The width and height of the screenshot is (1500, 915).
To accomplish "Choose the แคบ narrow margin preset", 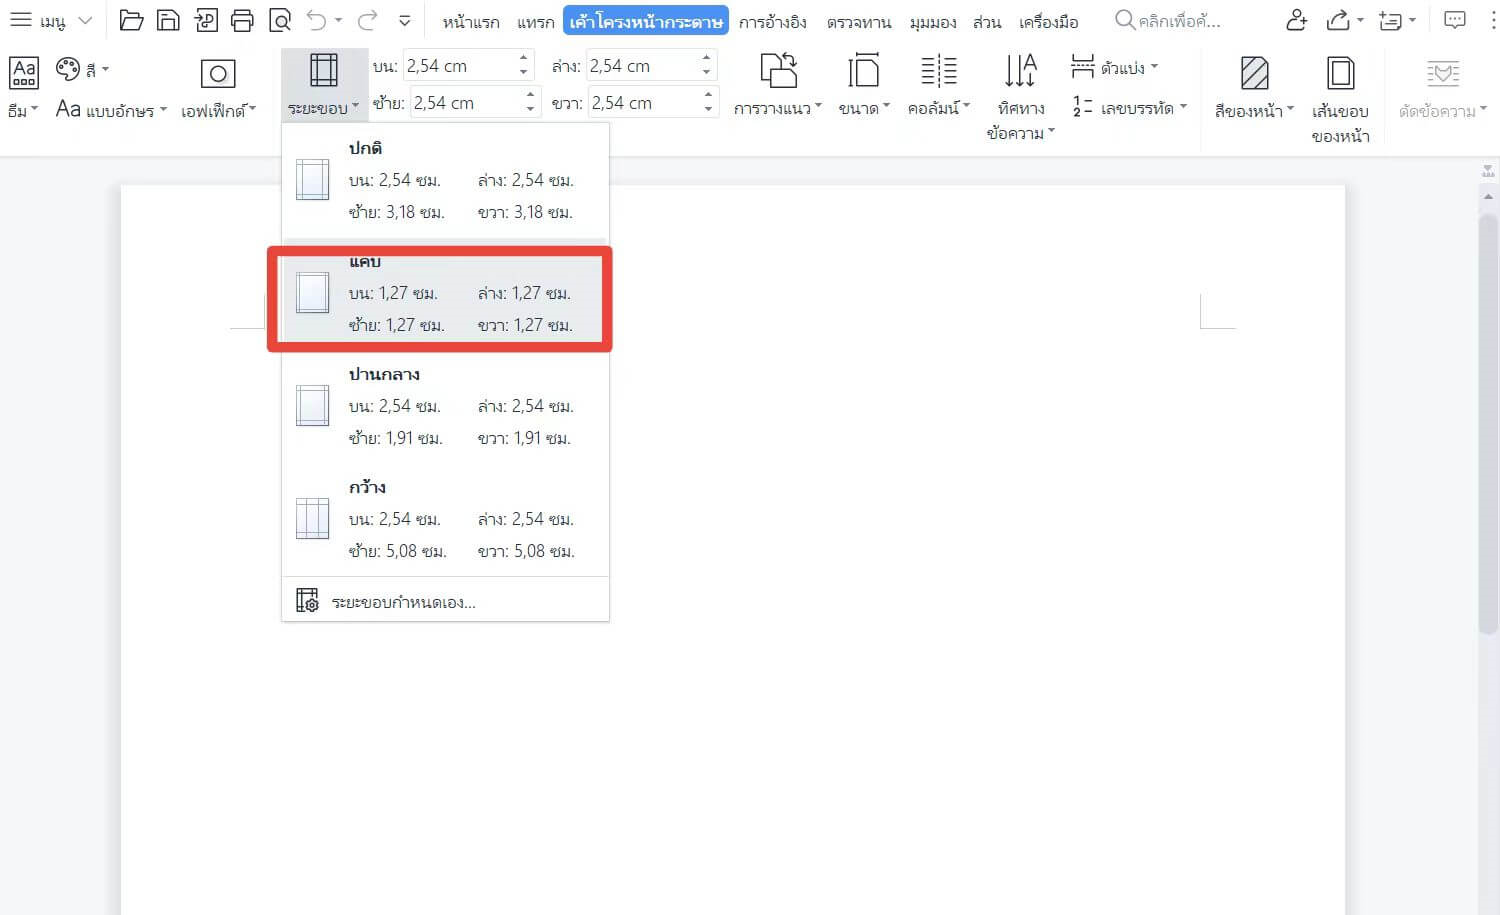I will (x=445, y=294).
